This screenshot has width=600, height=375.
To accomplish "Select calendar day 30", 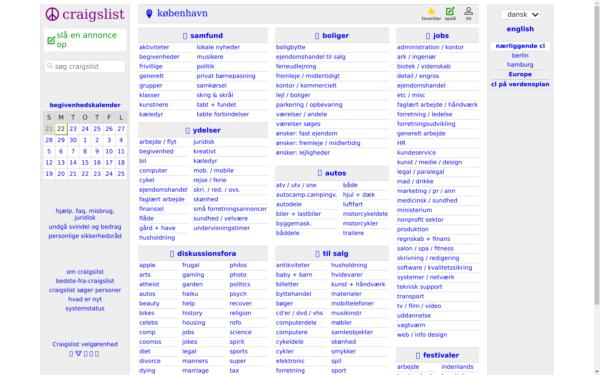I will coord(73,140).
